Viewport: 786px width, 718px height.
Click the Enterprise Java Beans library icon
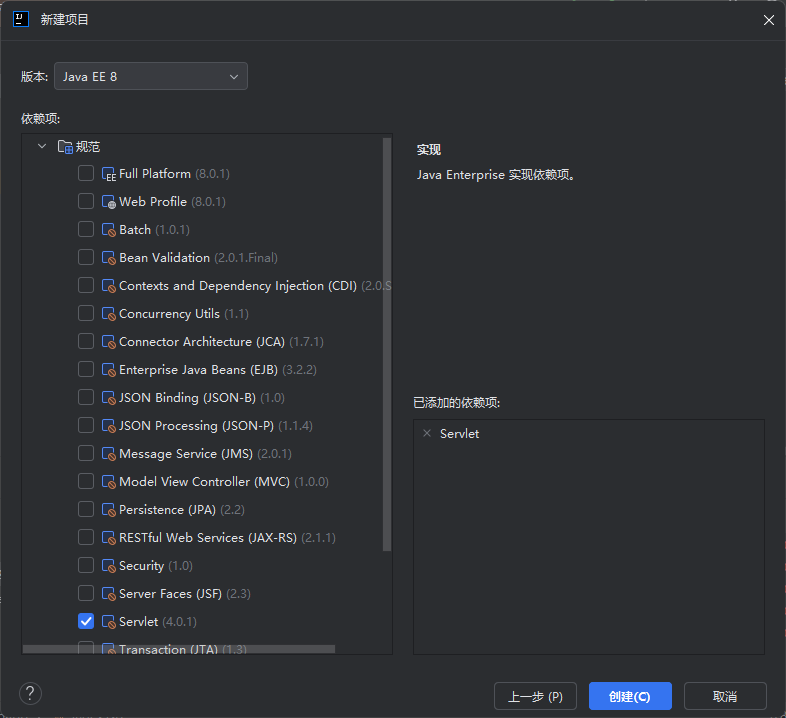click(109, 370)
